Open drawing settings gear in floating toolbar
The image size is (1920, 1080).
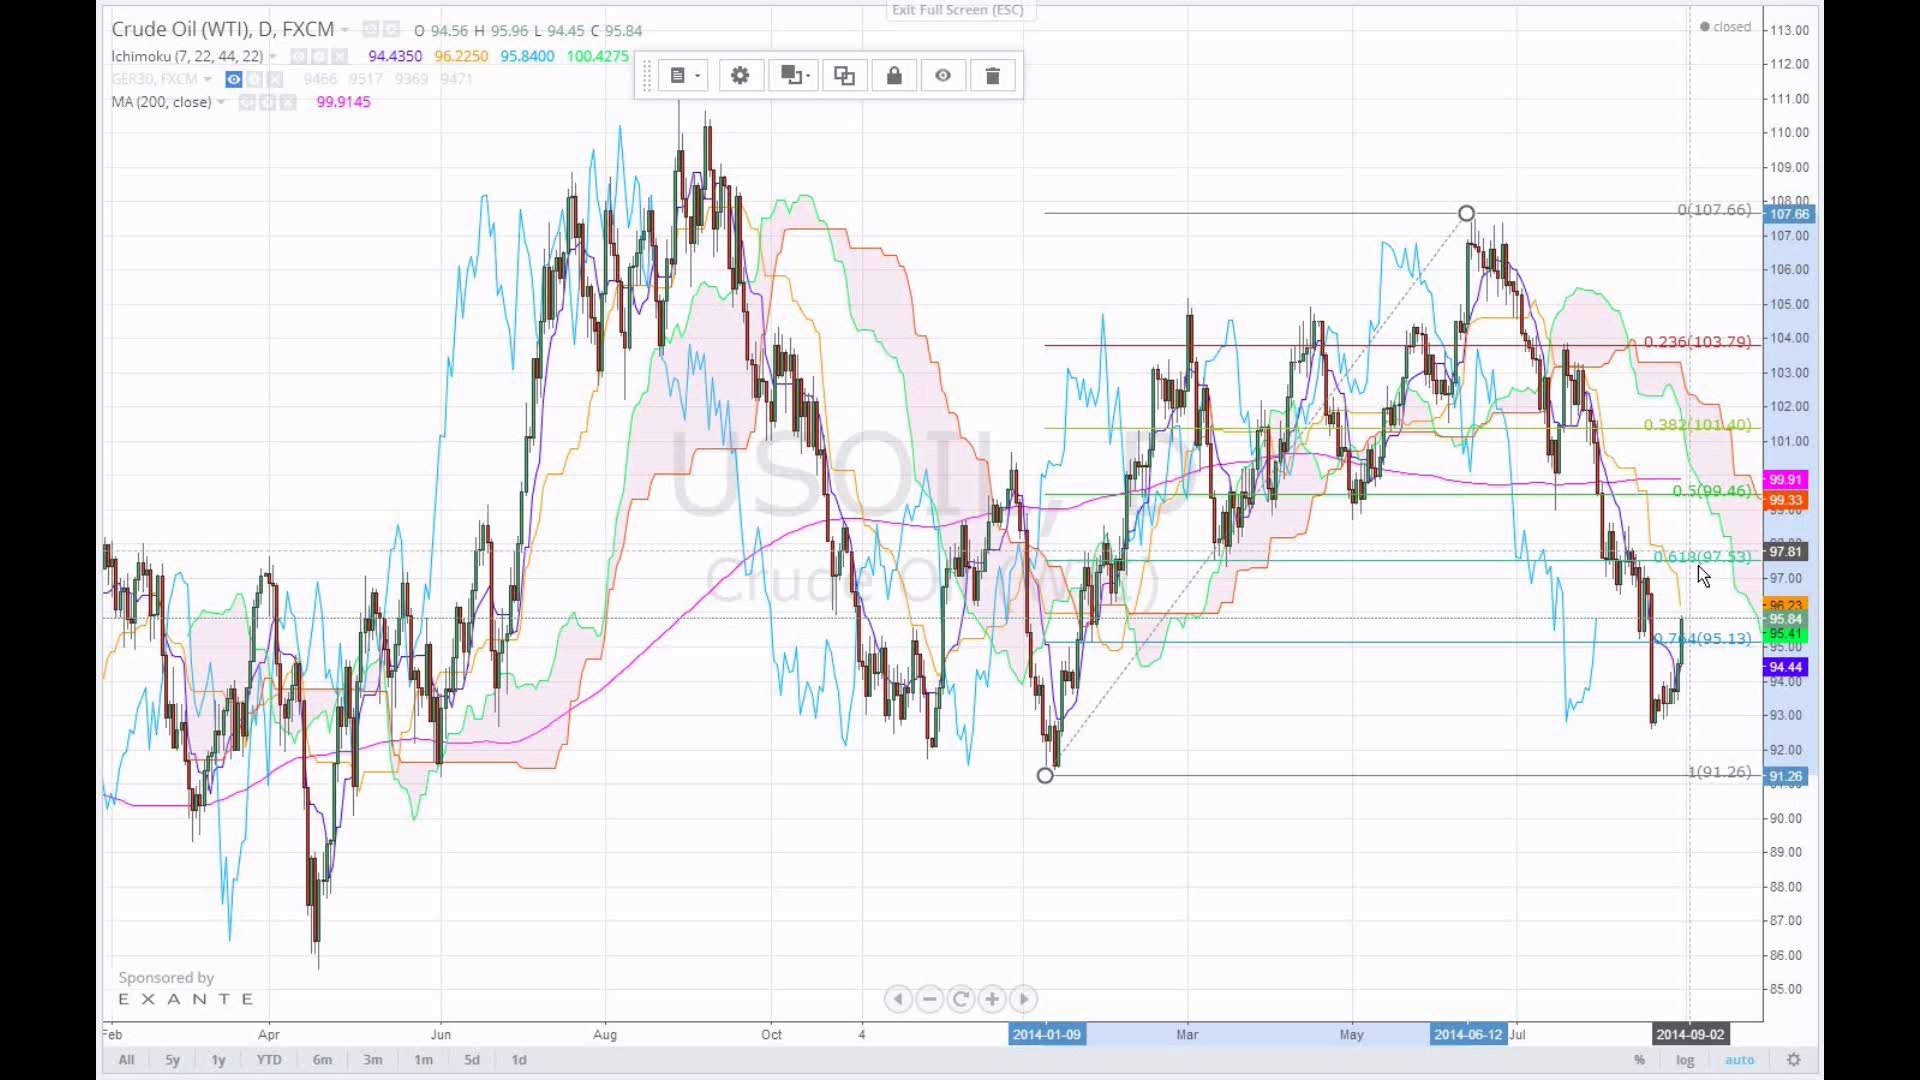click(740, 76)
